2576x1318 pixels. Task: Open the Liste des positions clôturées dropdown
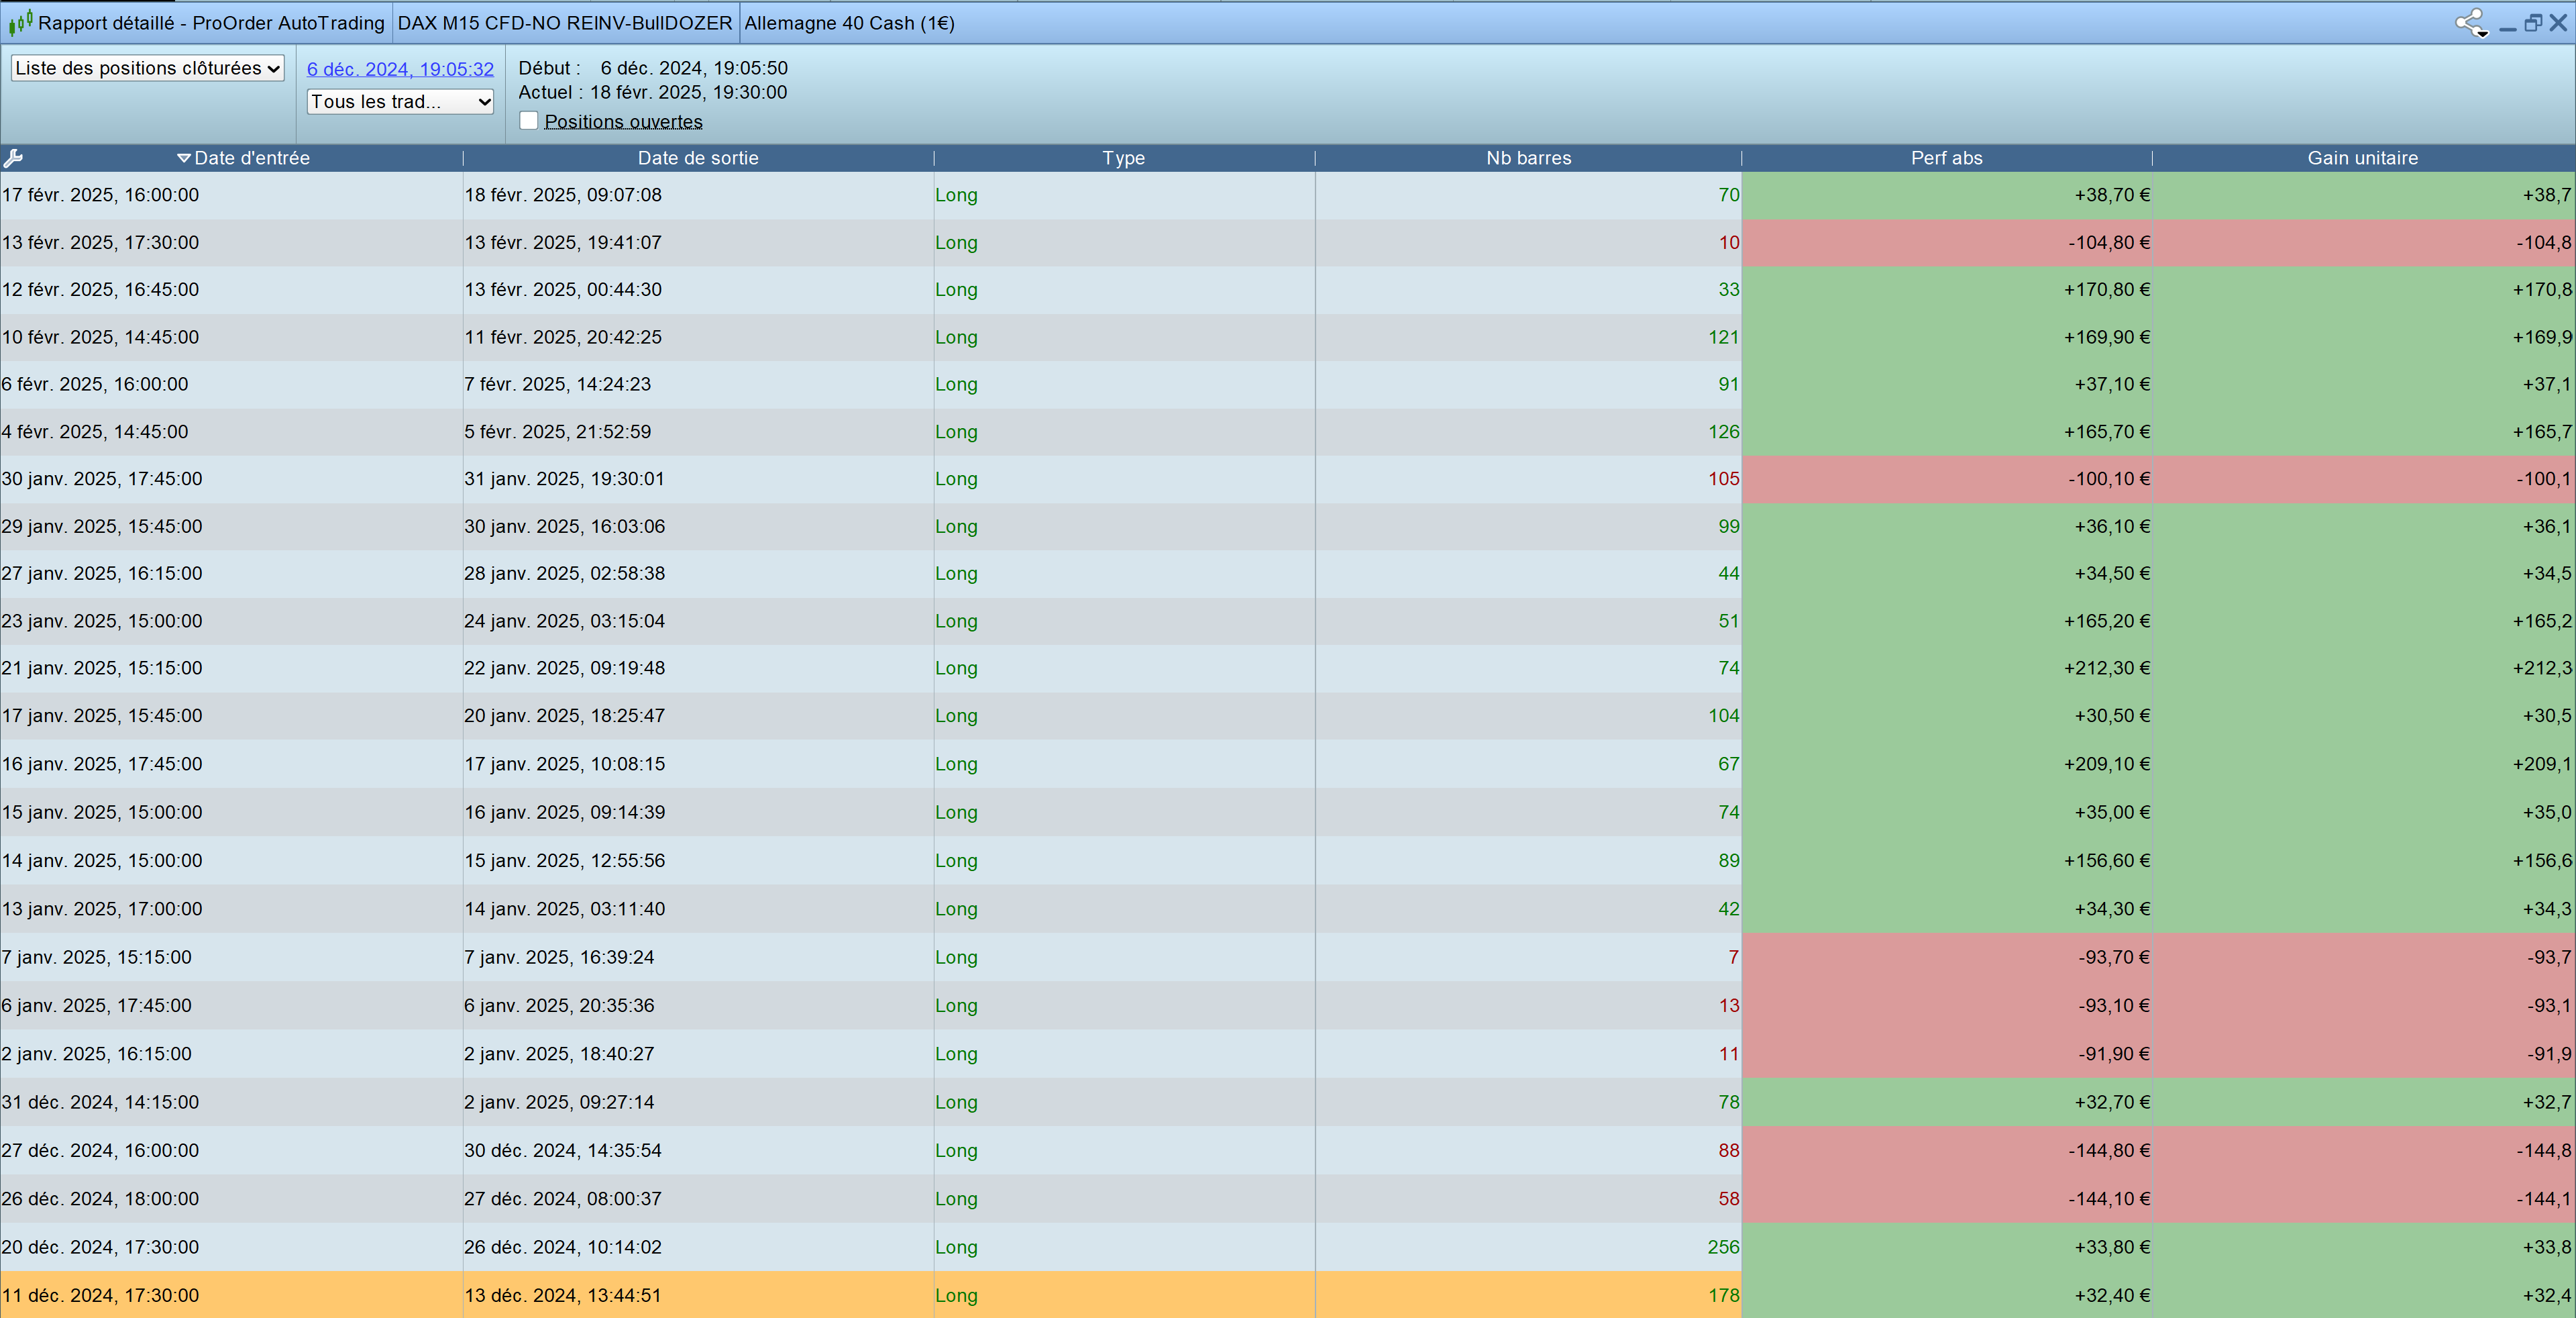click(x=147, y=68)
